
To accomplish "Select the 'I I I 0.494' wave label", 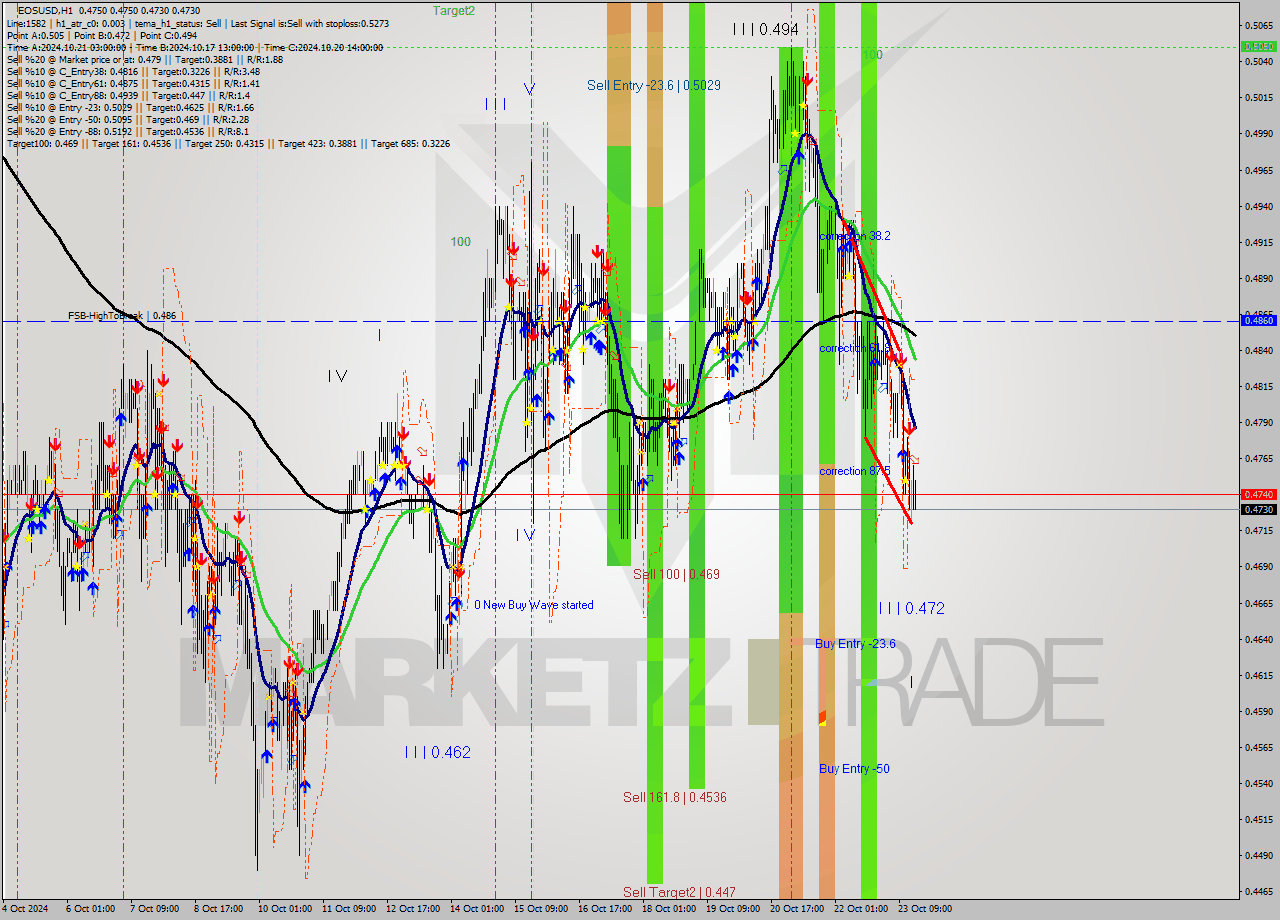I will (x=765, y=30).
